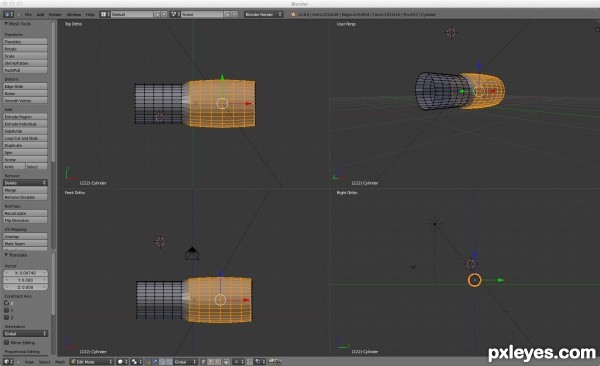Viewport: 600px width, 366px height.
Task: Open the Render menu
Action: pos(55,14)
